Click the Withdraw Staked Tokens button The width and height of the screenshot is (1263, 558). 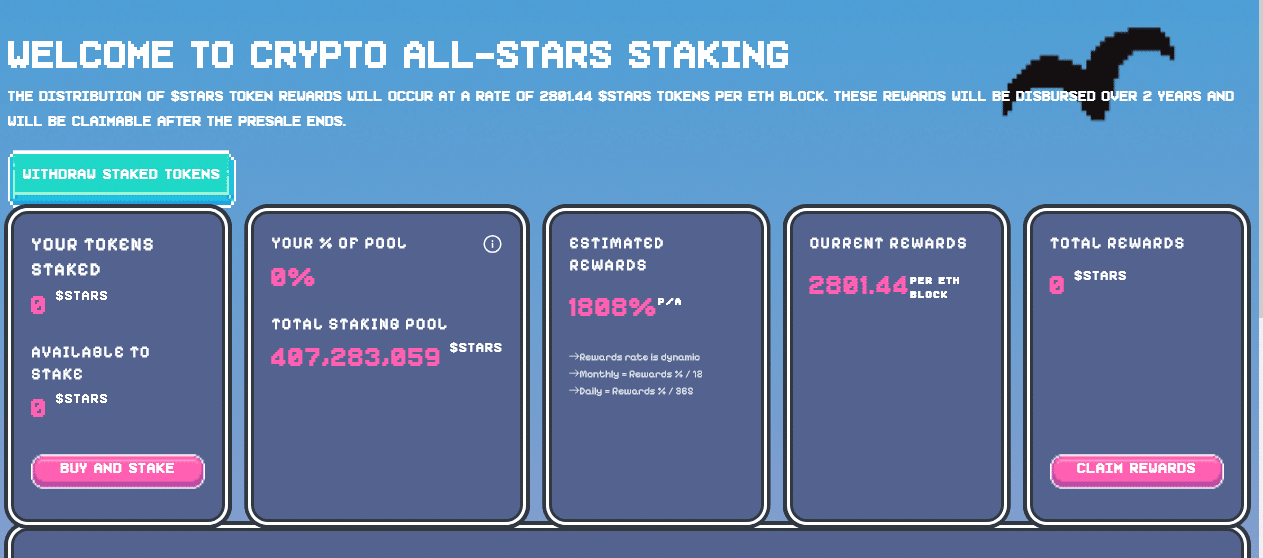(x=121, y=175)
